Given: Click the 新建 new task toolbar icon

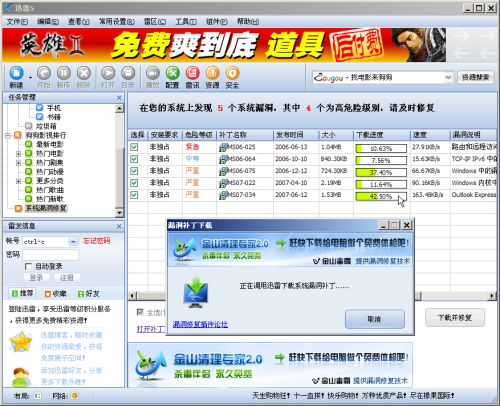Looking at the screenshot, I should point(16,73).
